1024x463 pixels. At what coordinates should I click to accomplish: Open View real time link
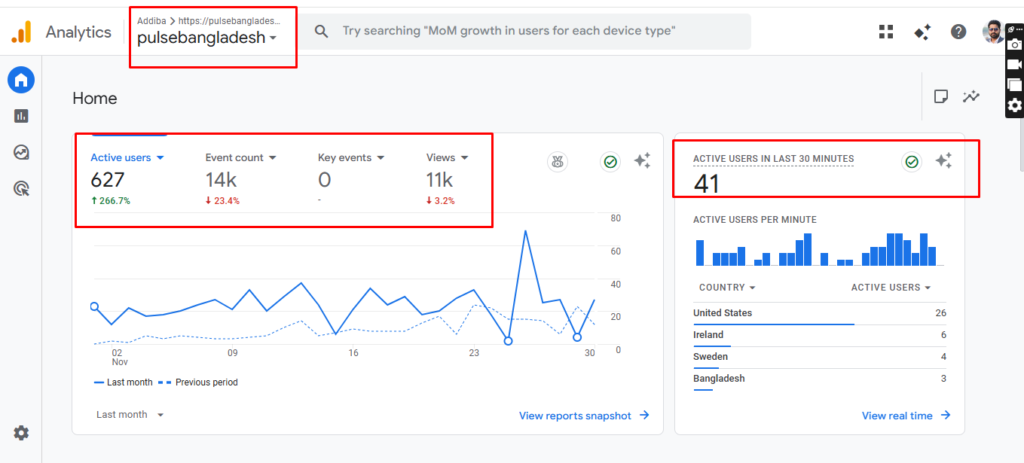[x=905, y=415]
